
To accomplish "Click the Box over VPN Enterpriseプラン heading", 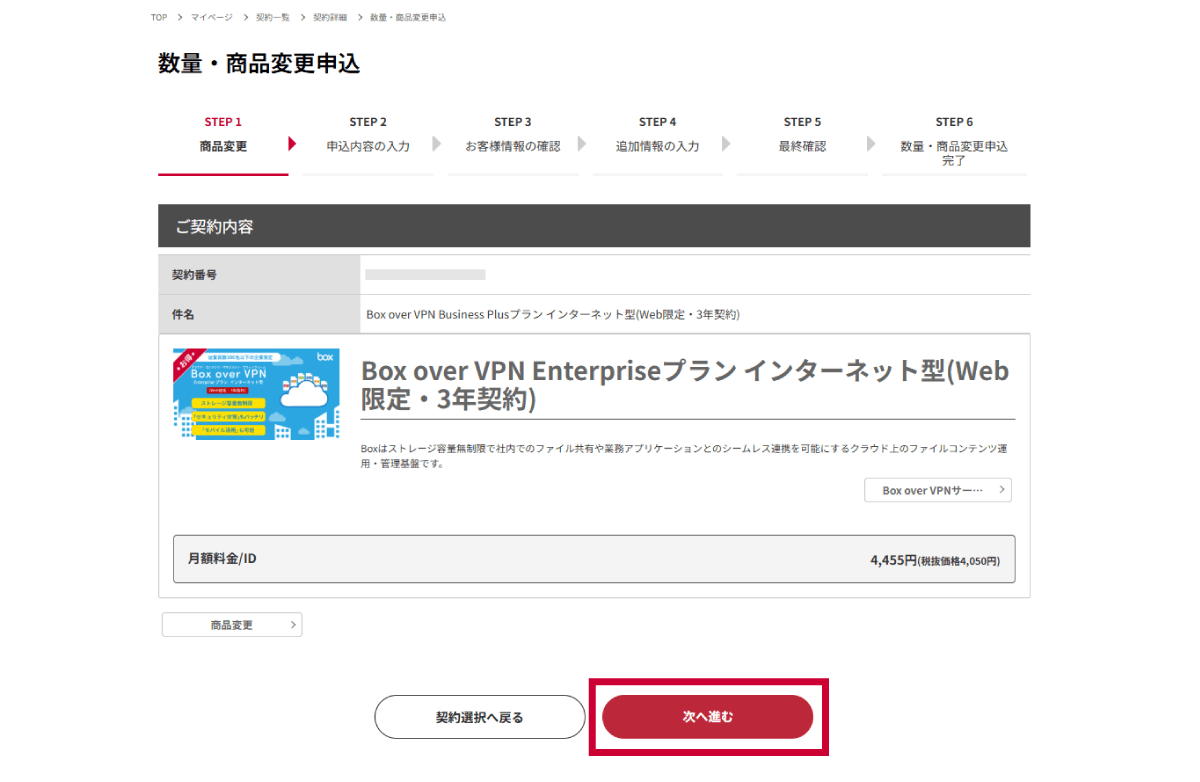I will pos(685,385).
